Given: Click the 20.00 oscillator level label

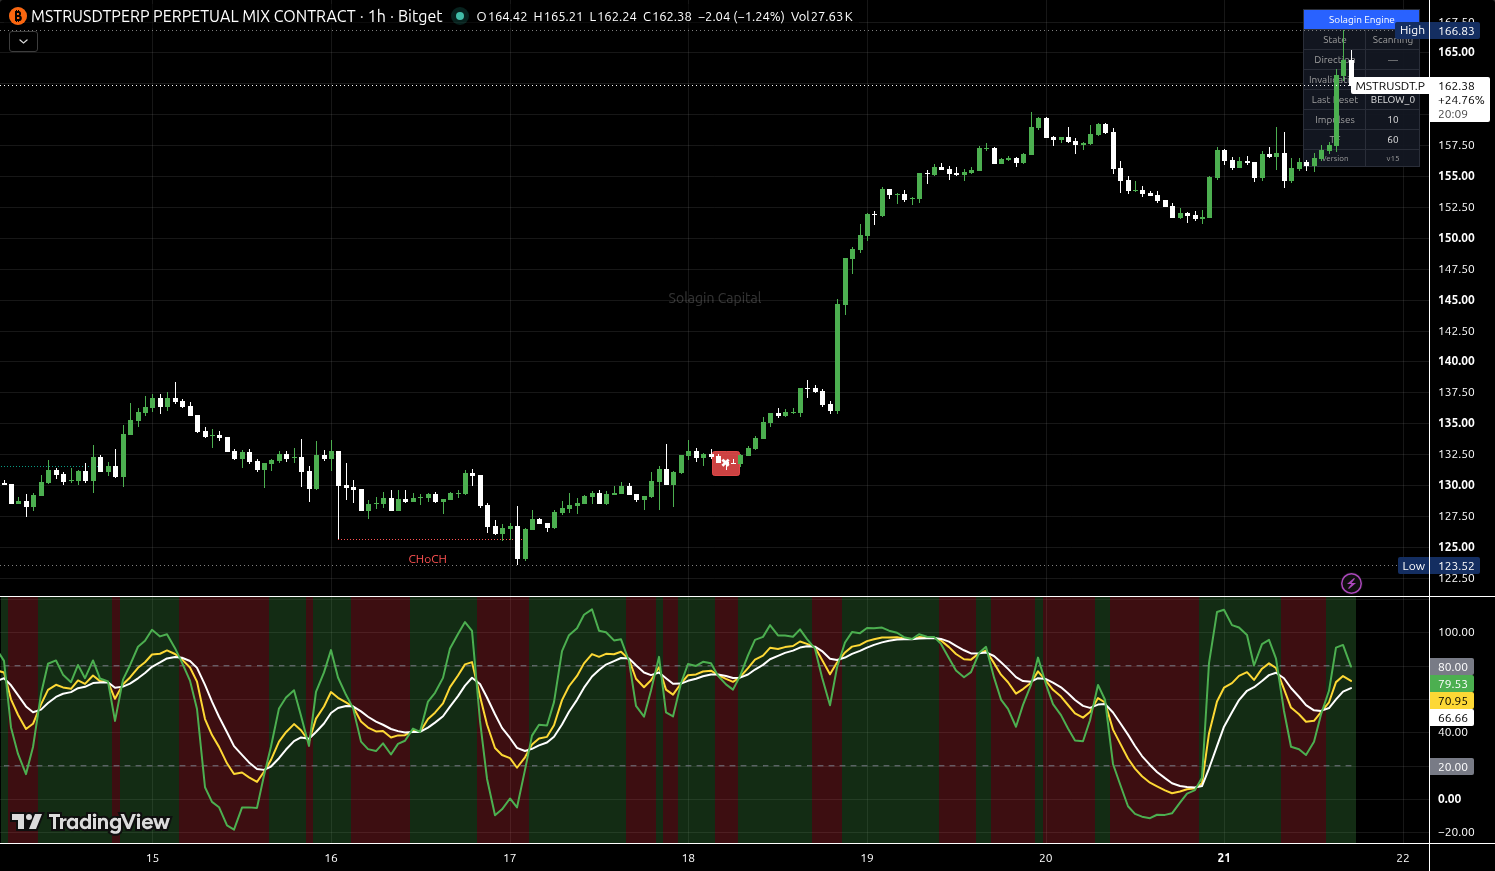Looking at the screenshot, I should click(x=1453, y=767).
